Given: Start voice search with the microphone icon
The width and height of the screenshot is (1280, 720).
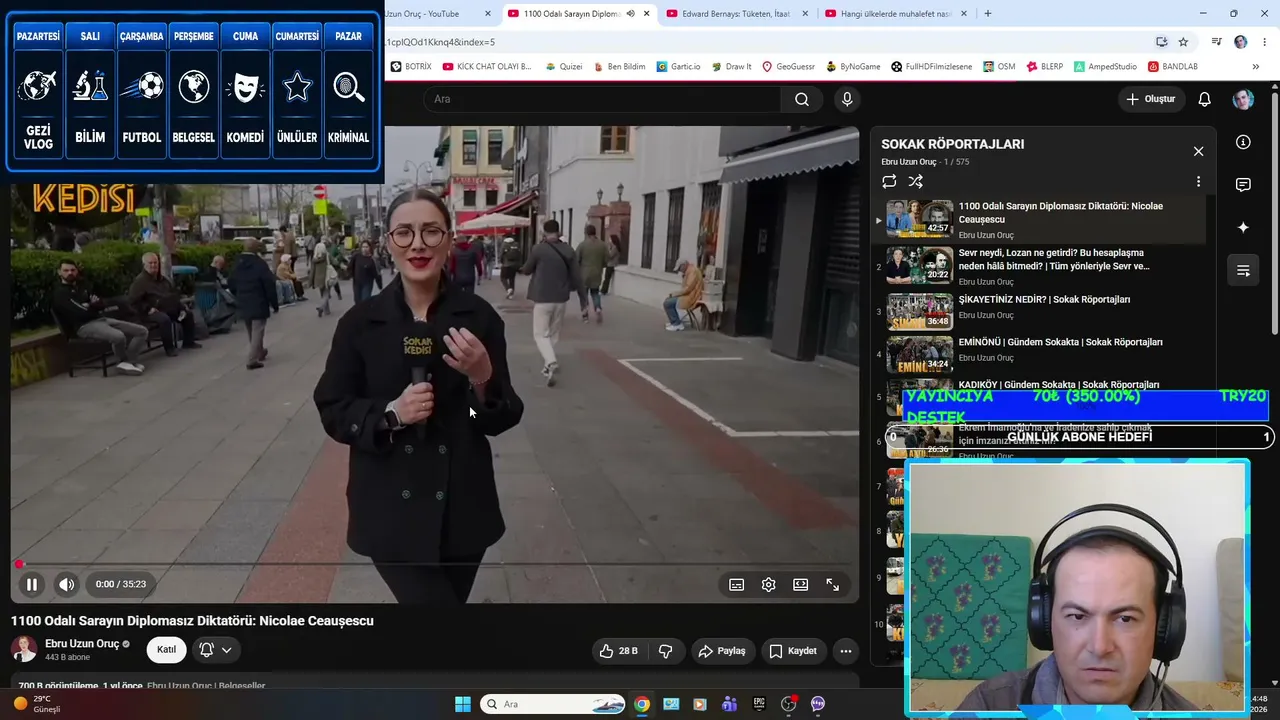Looking at the screenshot, I should pos(847,99).
